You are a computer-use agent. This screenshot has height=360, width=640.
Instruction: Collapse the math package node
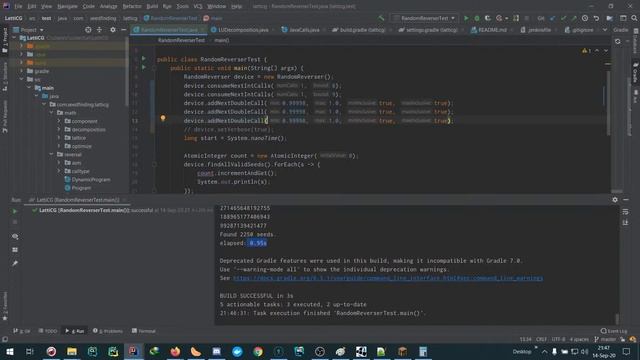pos(52,113)
